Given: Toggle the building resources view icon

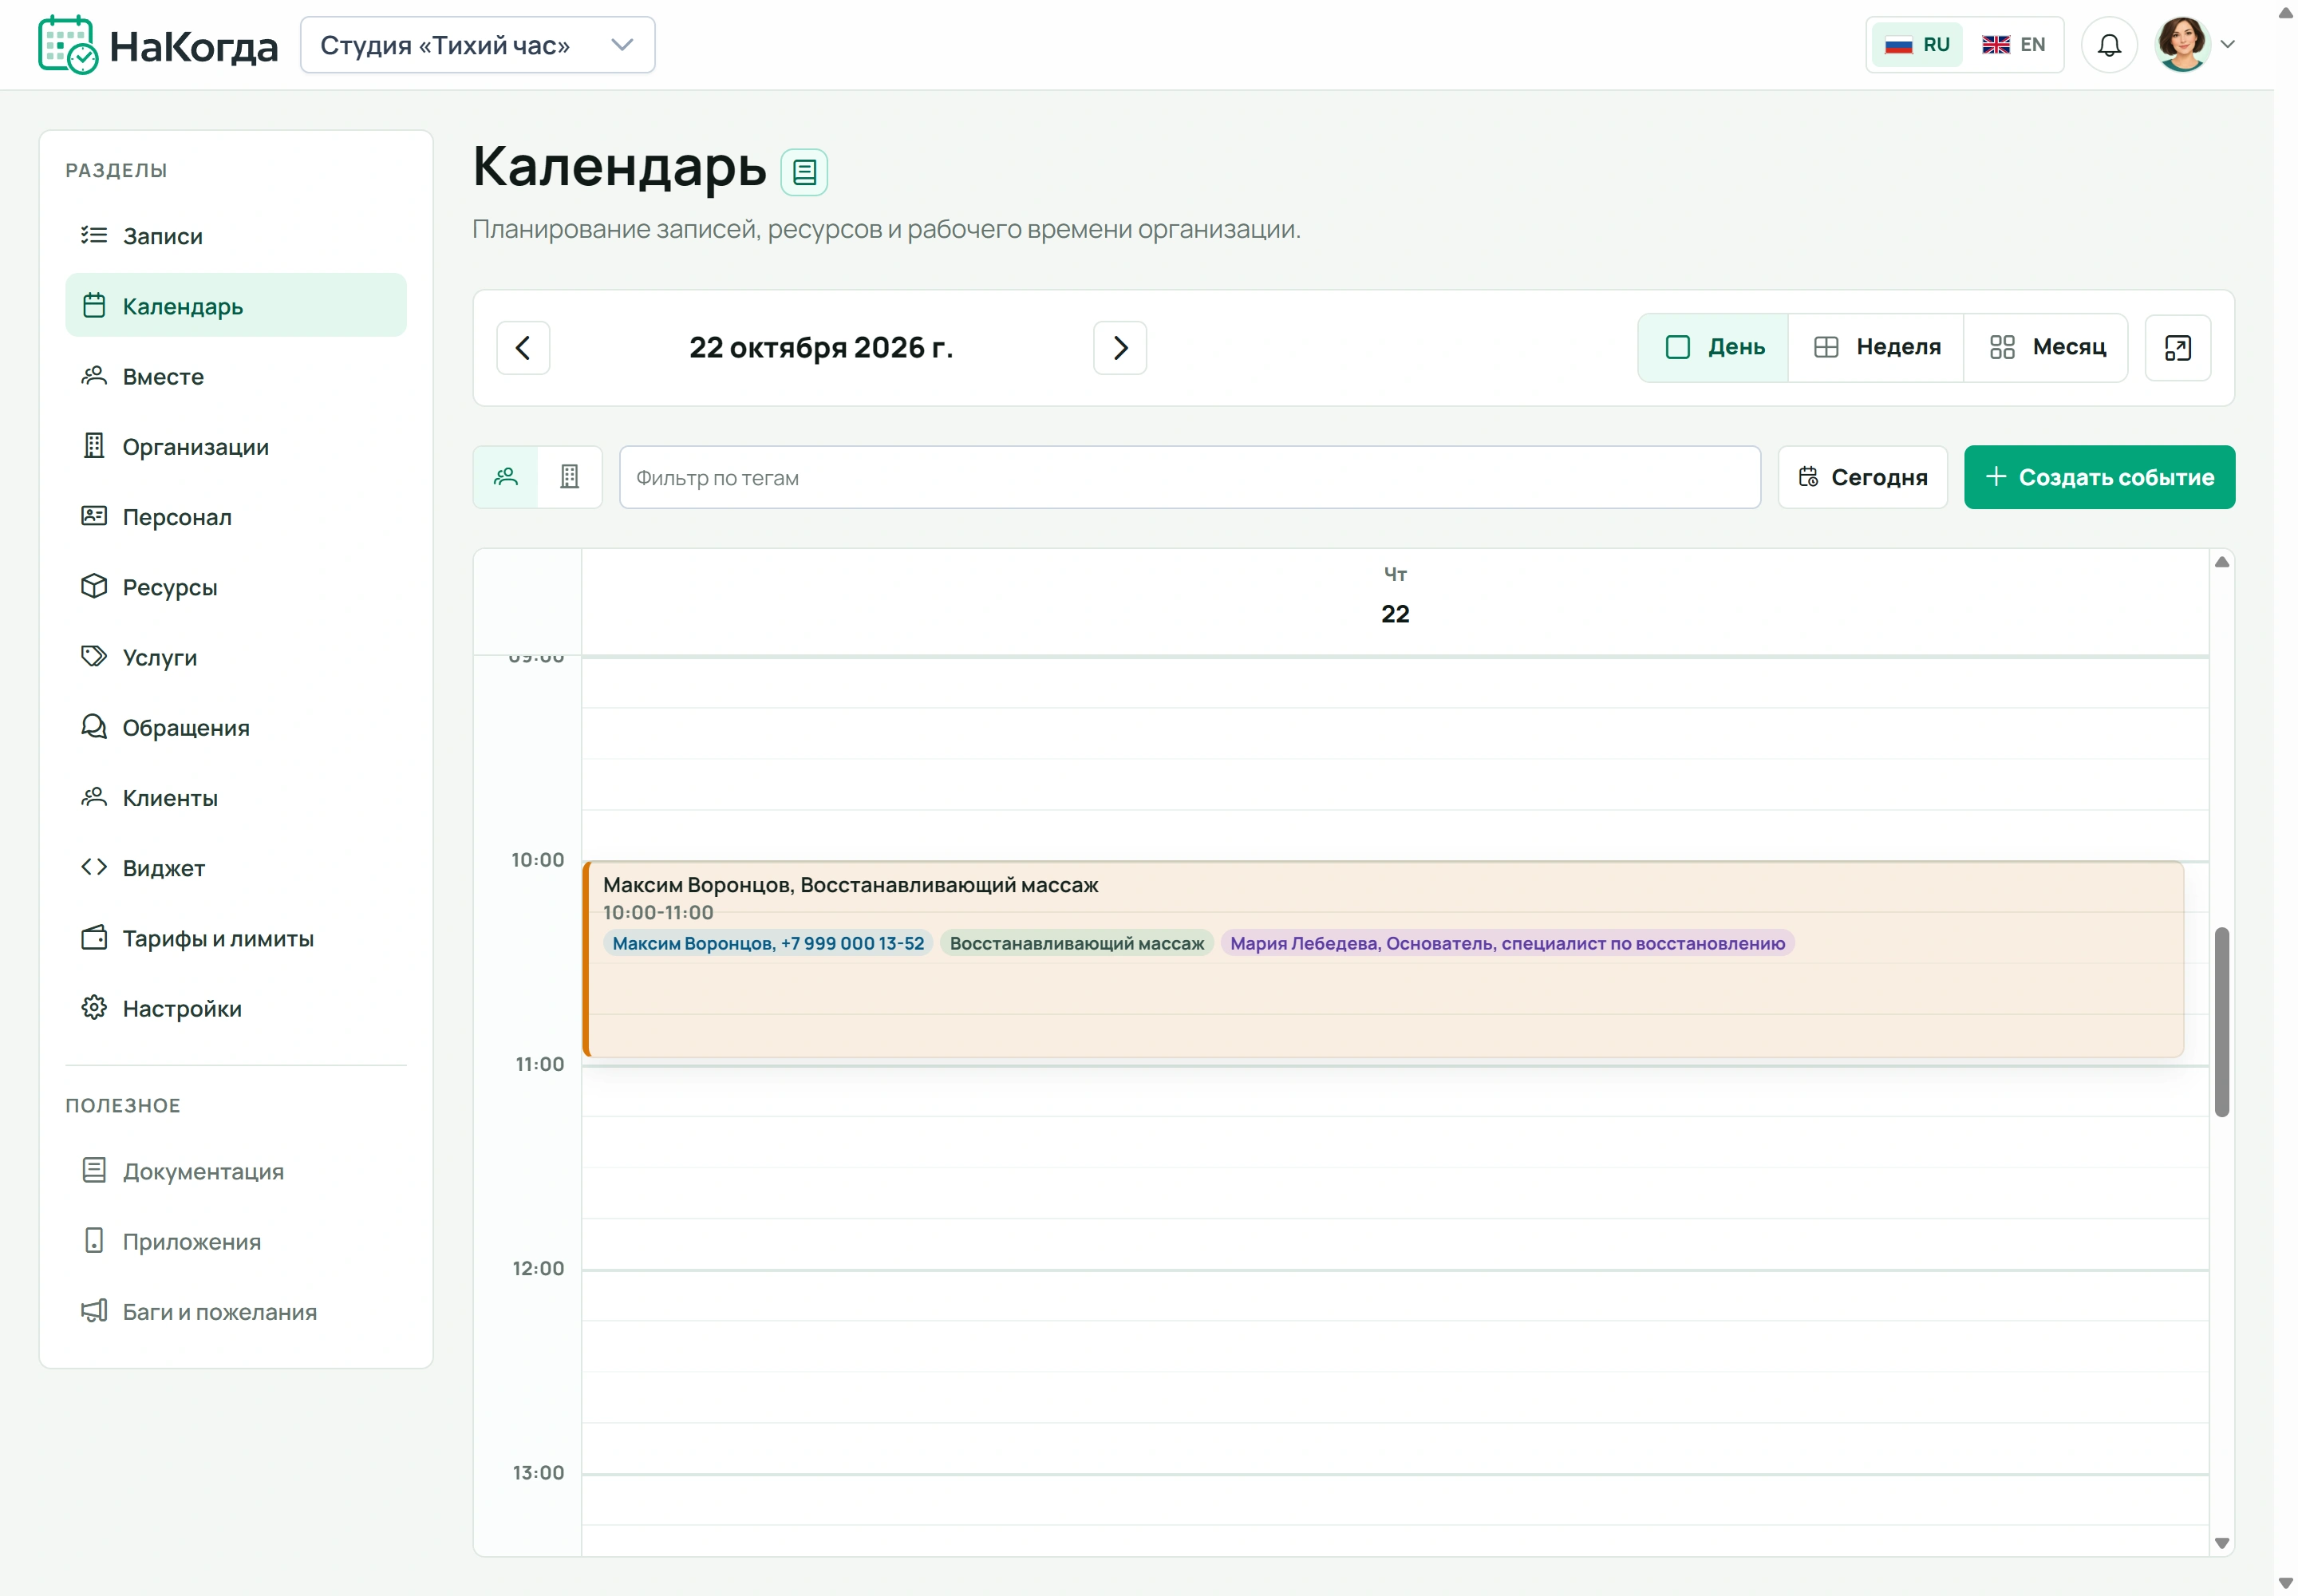Looking at the screenshot, I should coord(570,477).
